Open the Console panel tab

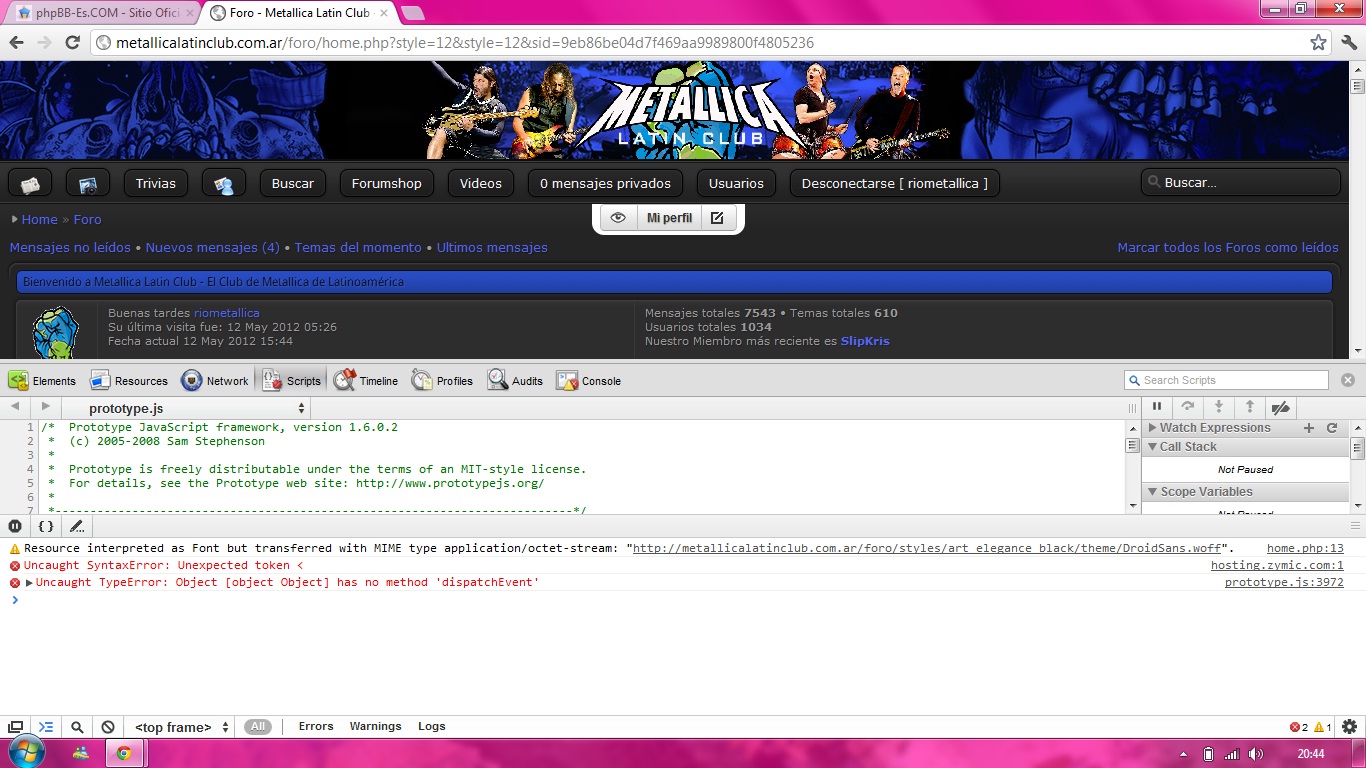[x=589, y=380]
